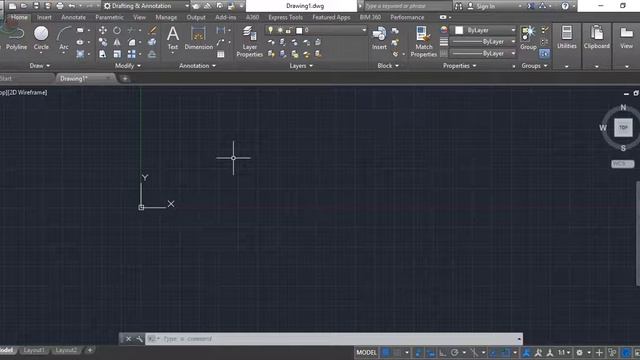Click the Save icon in quick access toolbar
The width and height of the screenshot is (640, 360).
click(x=36, y=6)
